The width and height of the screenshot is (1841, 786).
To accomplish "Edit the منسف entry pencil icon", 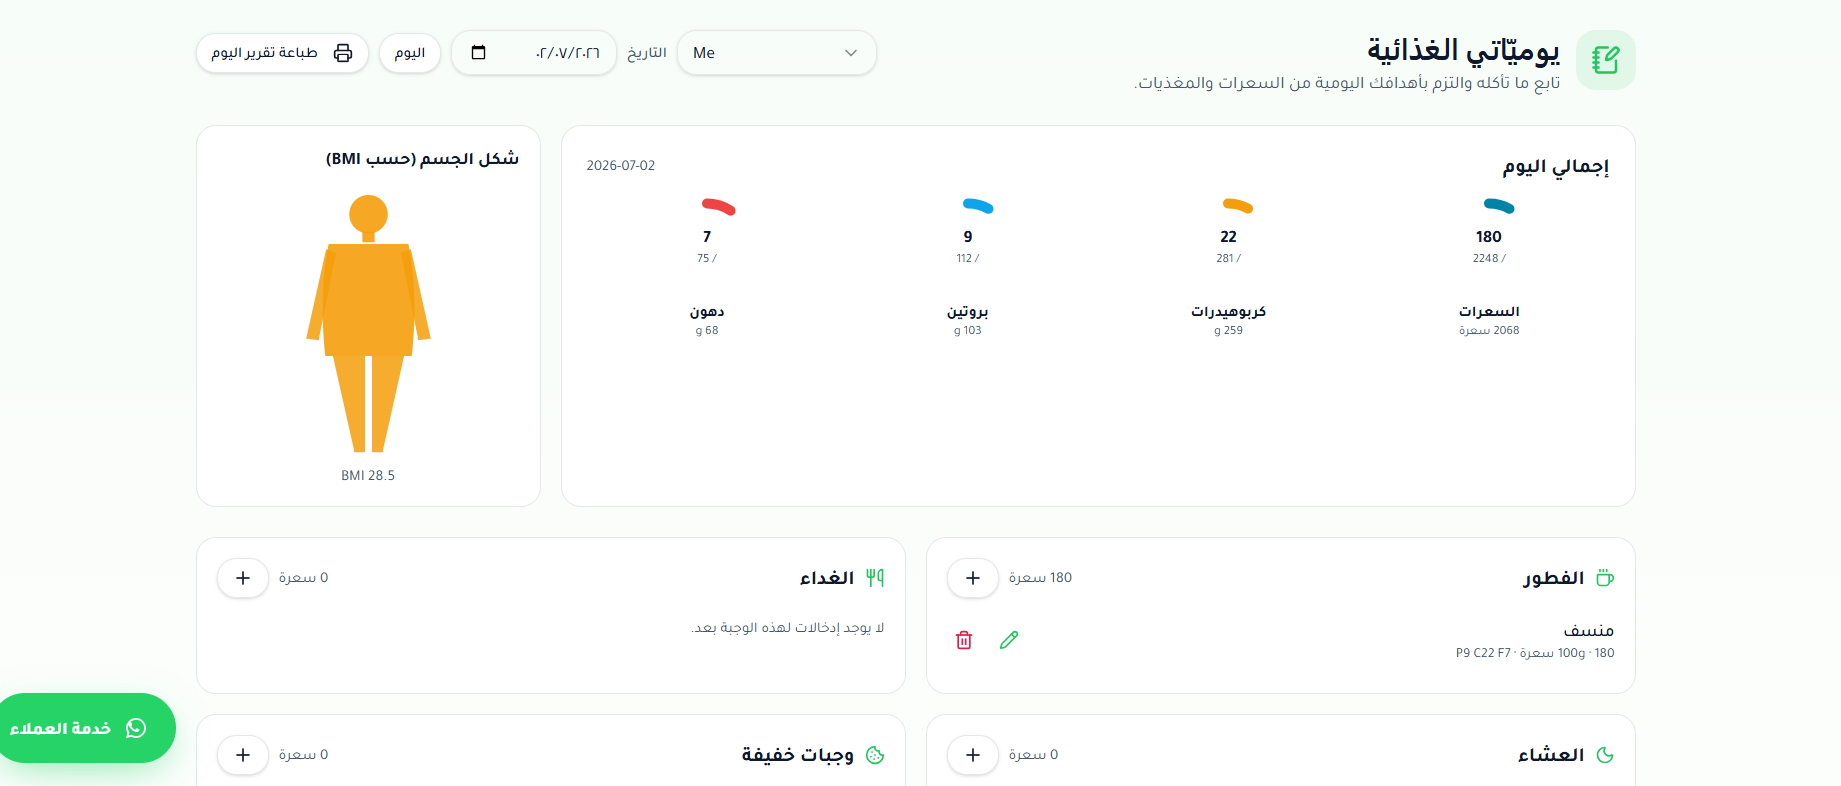I will click(1009, 640).
